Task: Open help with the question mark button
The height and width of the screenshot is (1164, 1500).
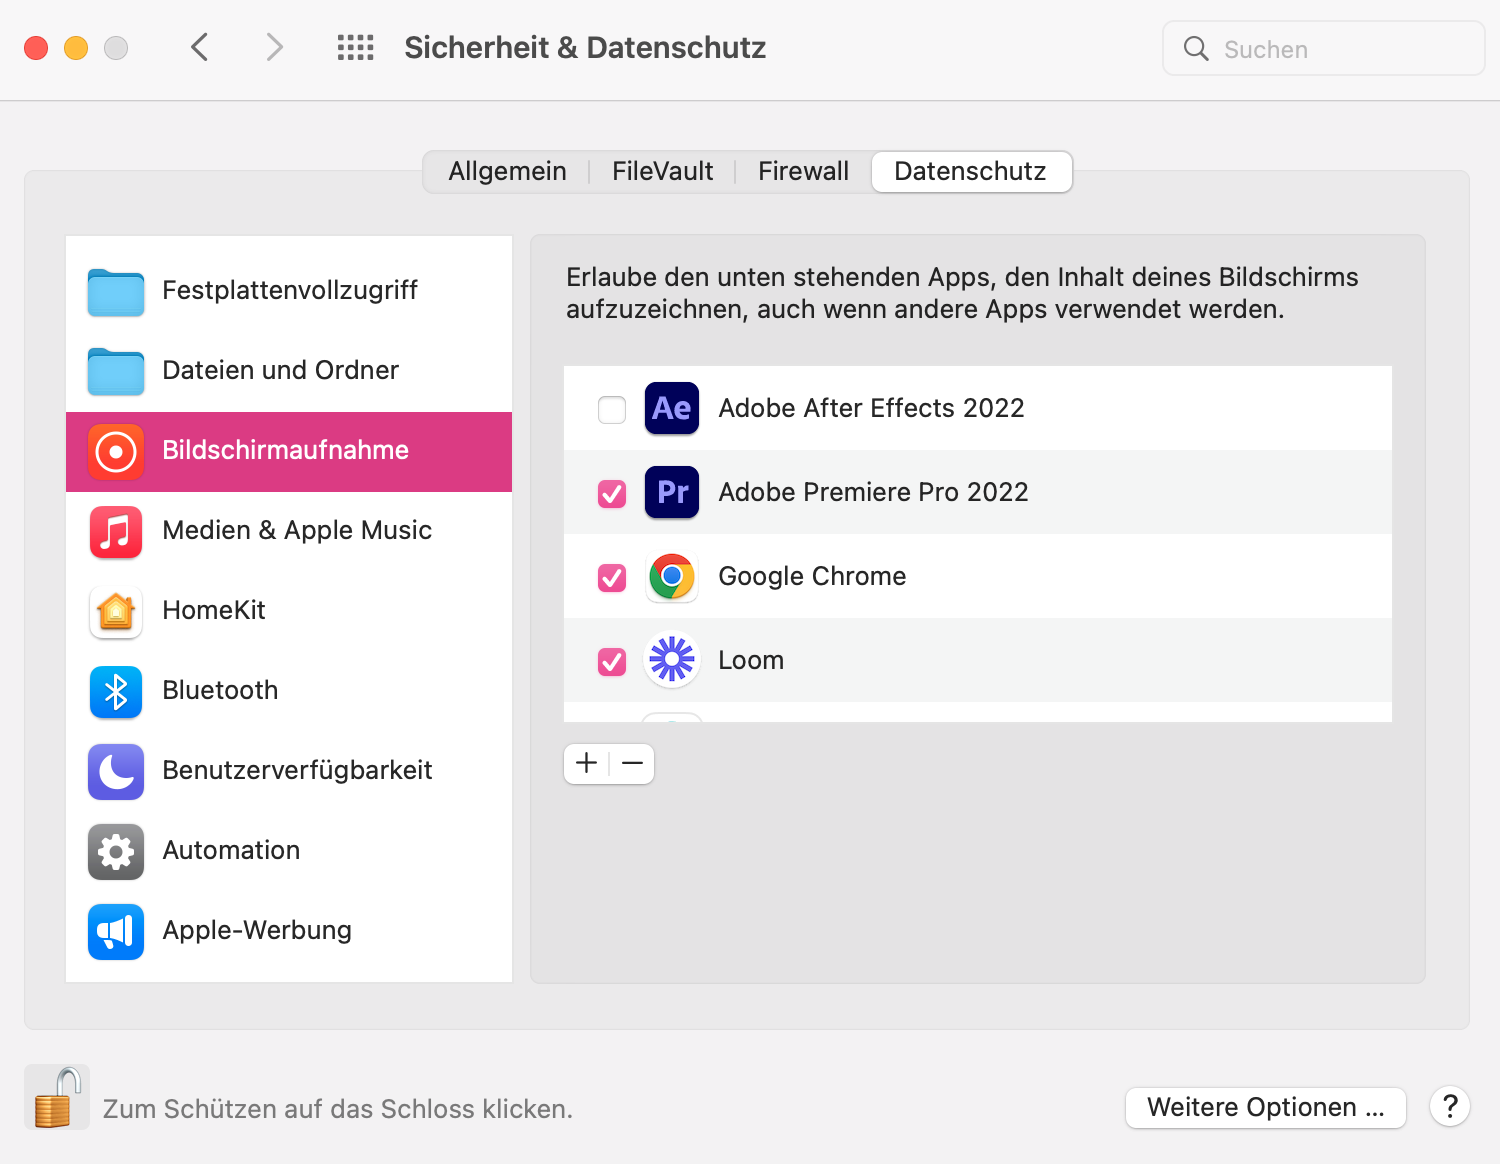Action: 1449,1106
